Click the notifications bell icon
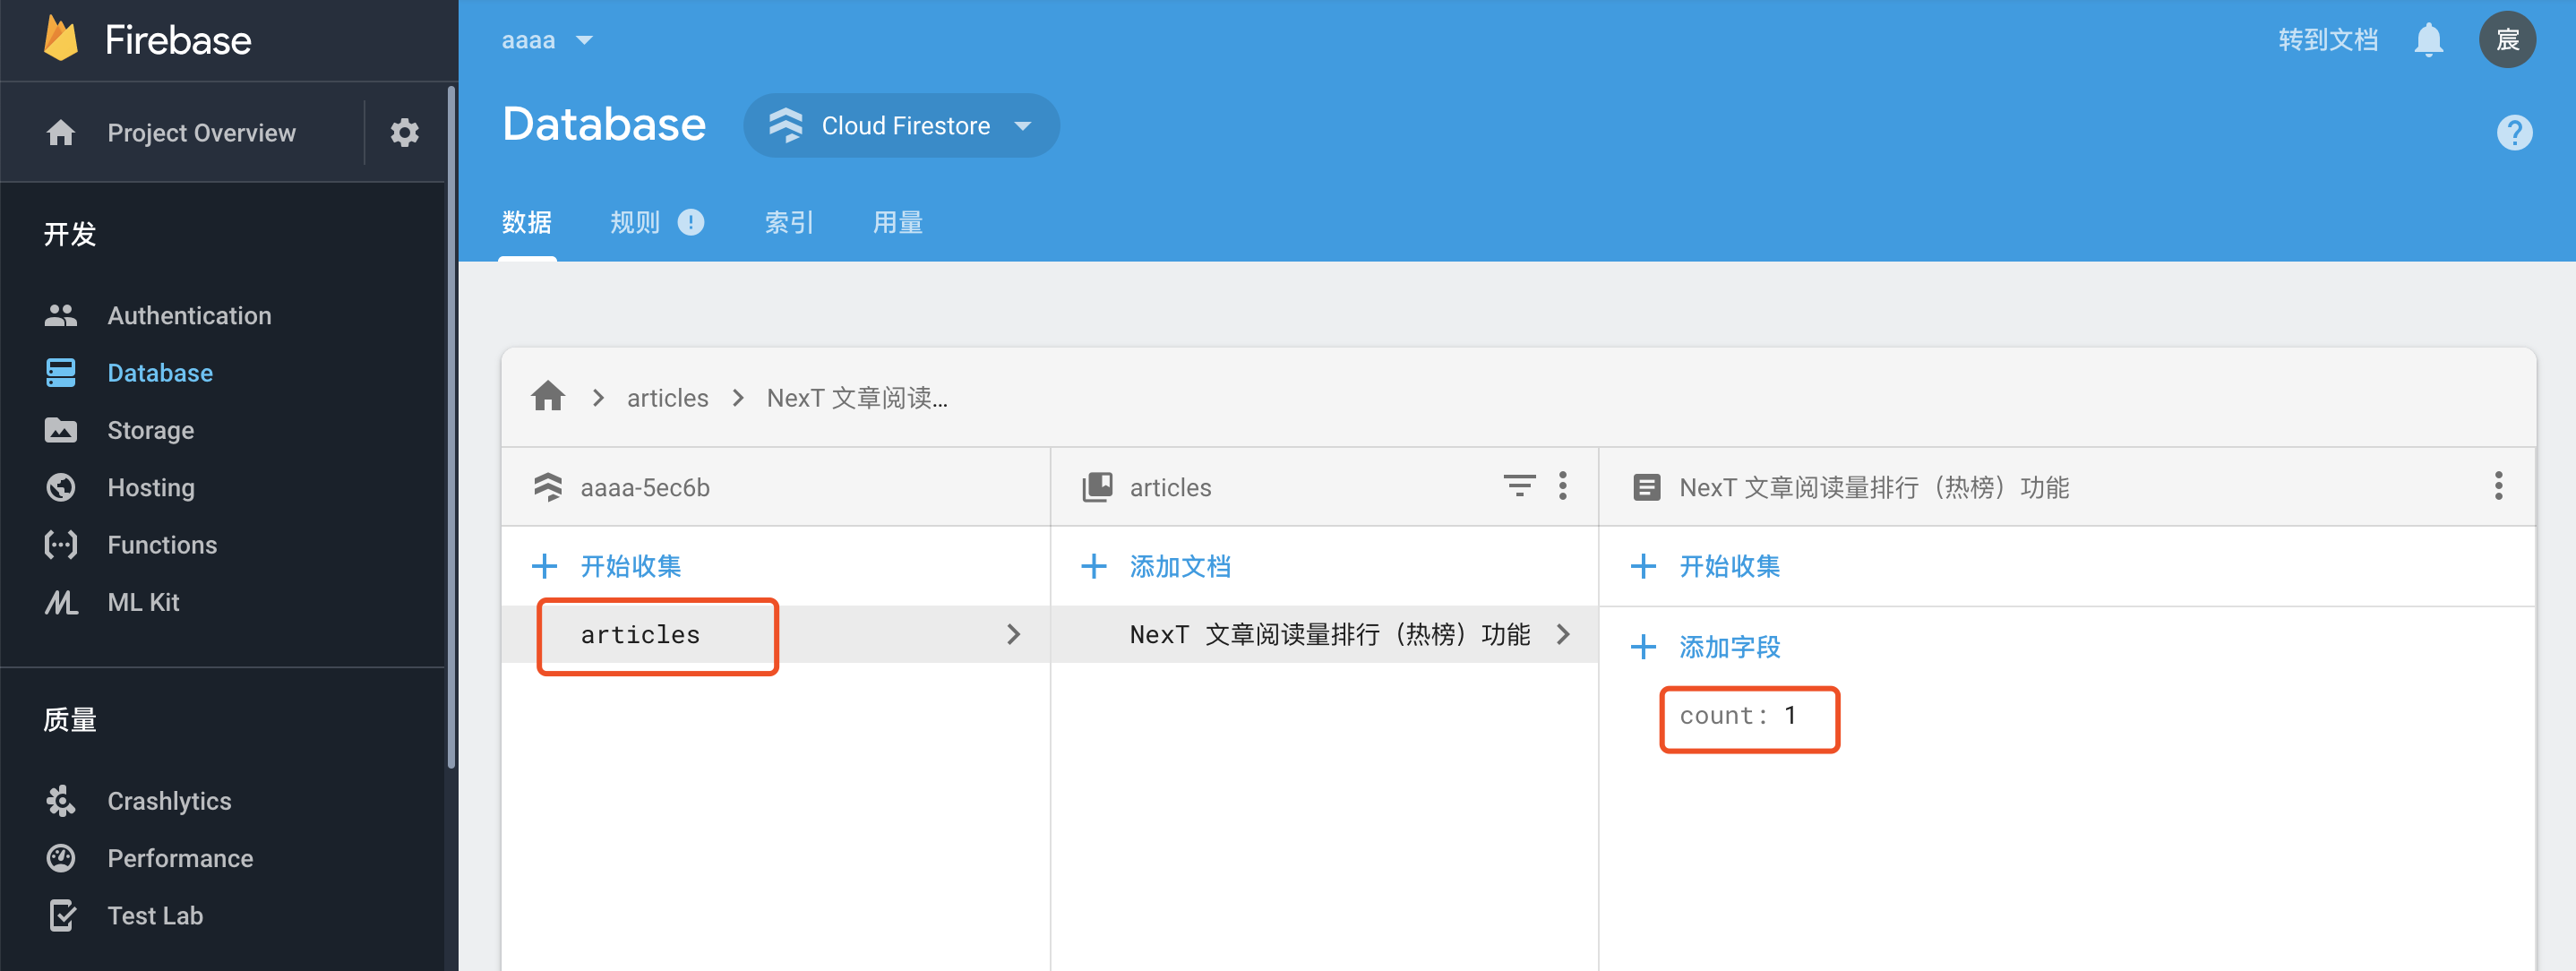The height and width of the screenshot is (971, 2576). tap(2428, 41)
